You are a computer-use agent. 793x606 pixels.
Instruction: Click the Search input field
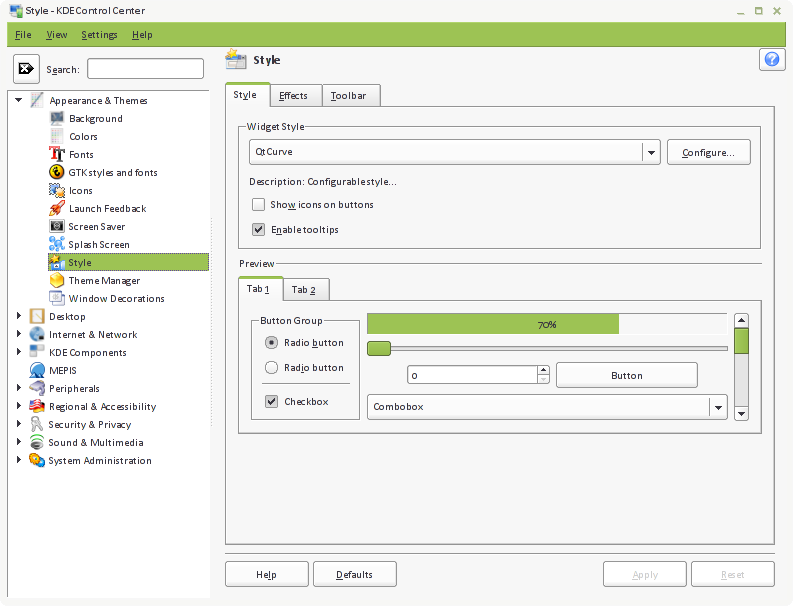coord(146,68)
